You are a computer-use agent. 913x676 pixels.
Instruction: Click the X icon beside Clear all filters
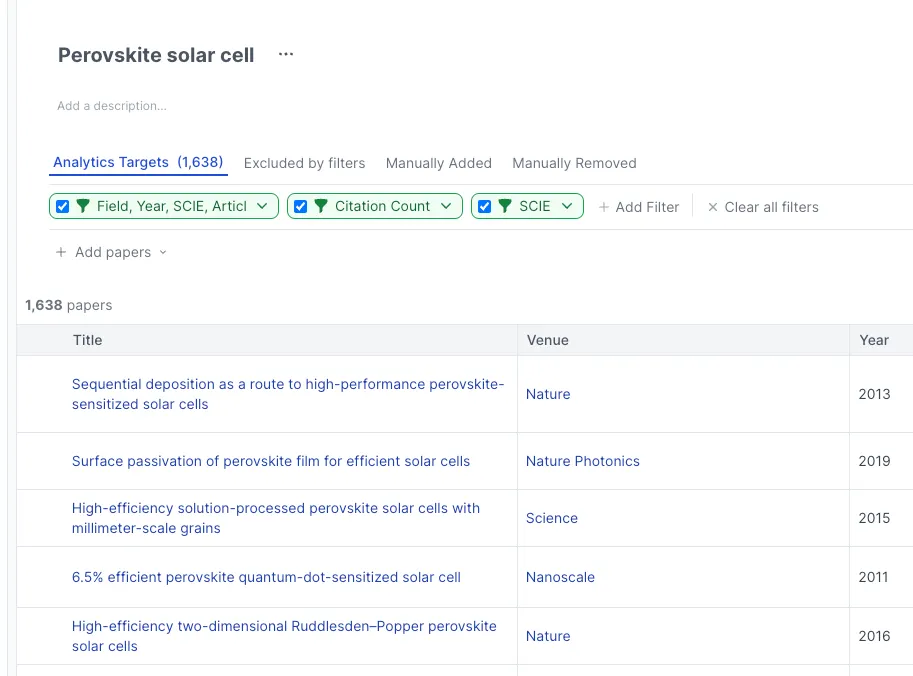[x=713, y=207]
